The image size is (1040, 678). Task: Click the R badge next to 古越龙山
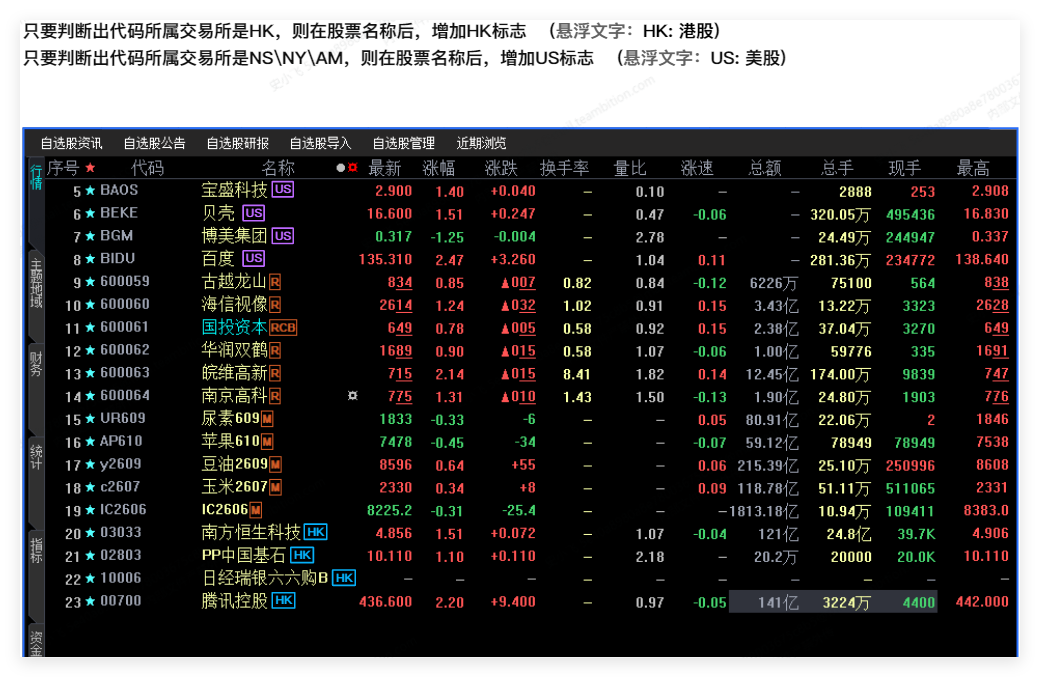275,282
